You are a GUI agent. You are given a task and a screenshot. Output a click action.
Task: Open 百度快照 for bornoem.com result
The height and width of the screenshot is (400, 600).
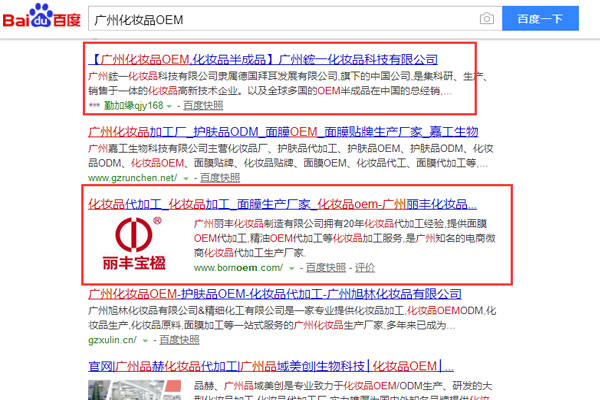(326, 268)
